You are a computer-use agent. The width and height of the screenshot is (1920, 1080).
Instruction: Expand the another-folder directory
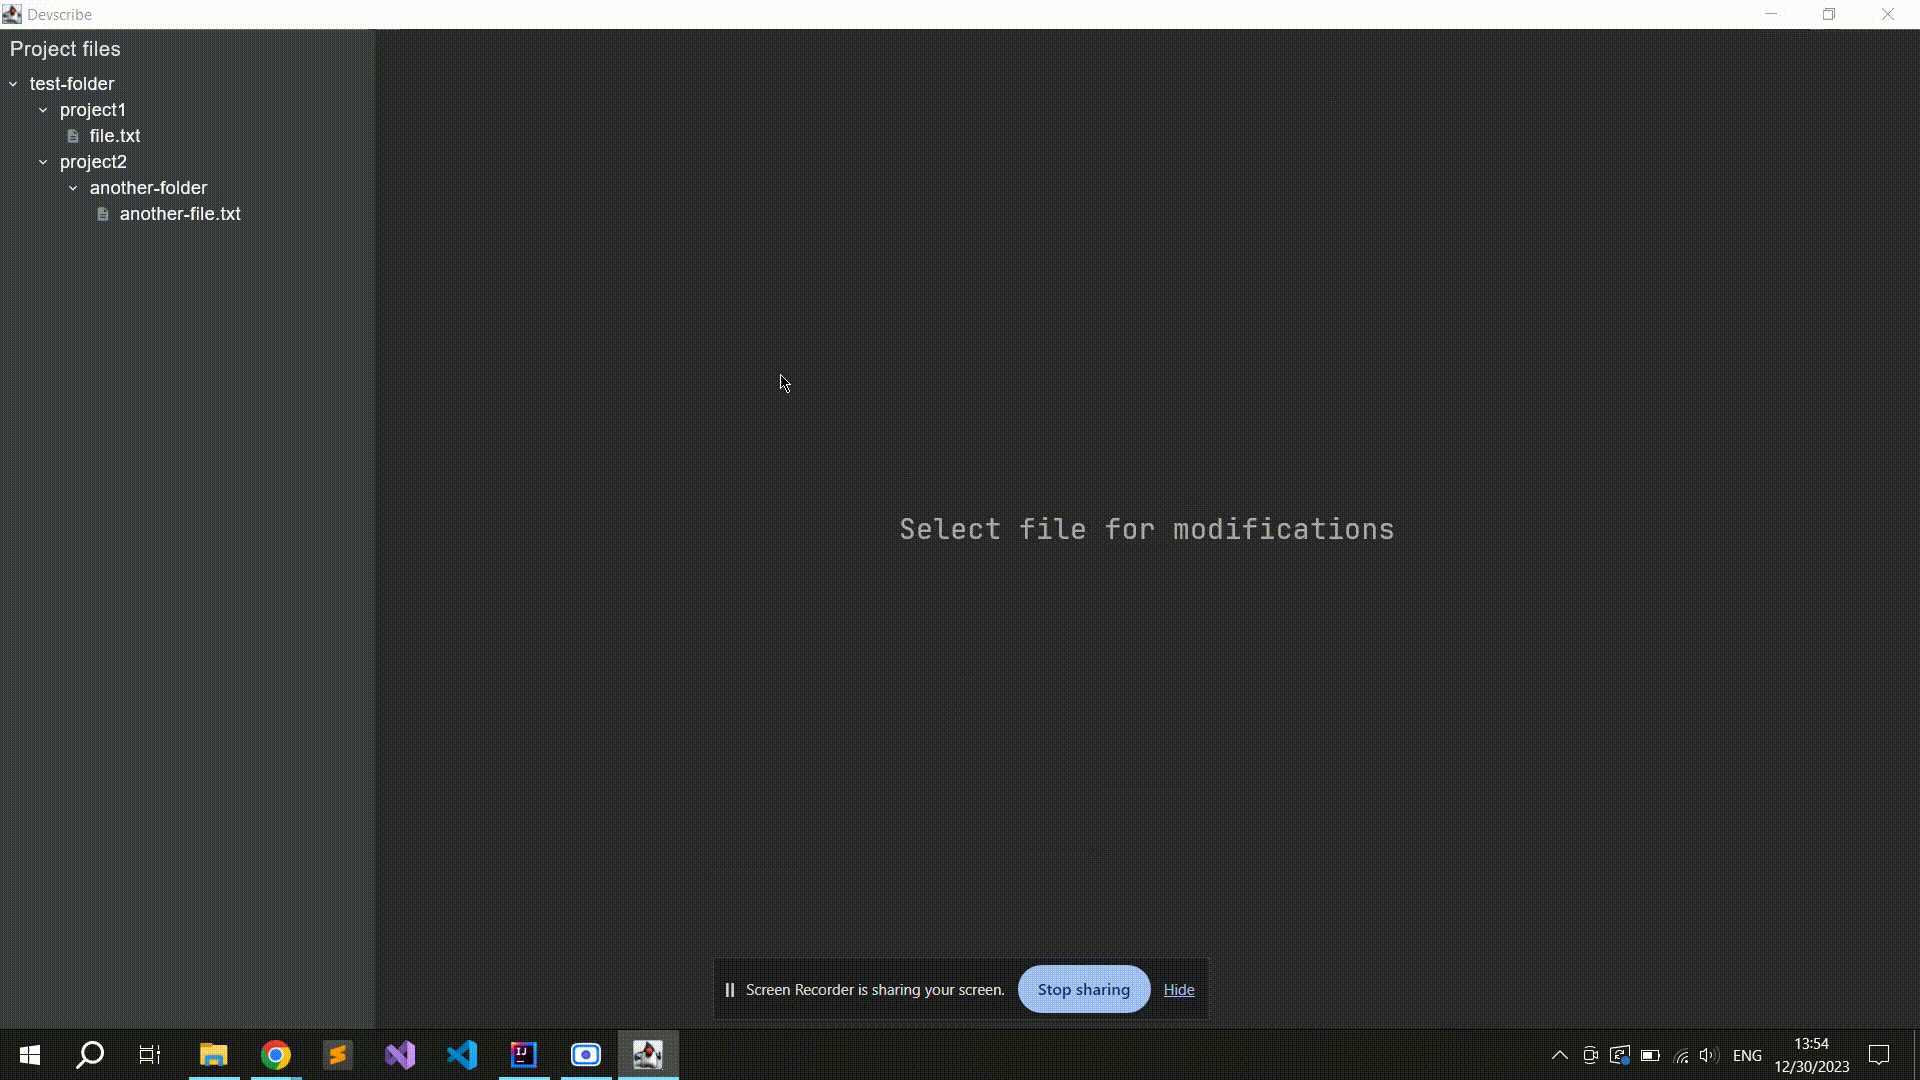click(x=74, y=187)
